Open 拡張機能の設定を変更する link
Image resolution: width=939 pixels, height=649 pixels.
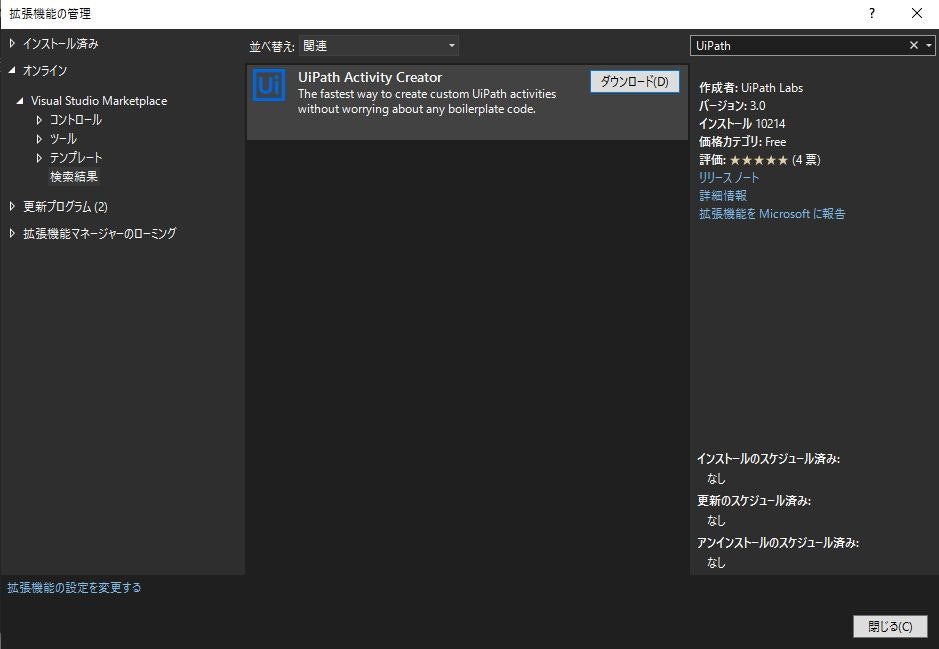click(74, 587)
